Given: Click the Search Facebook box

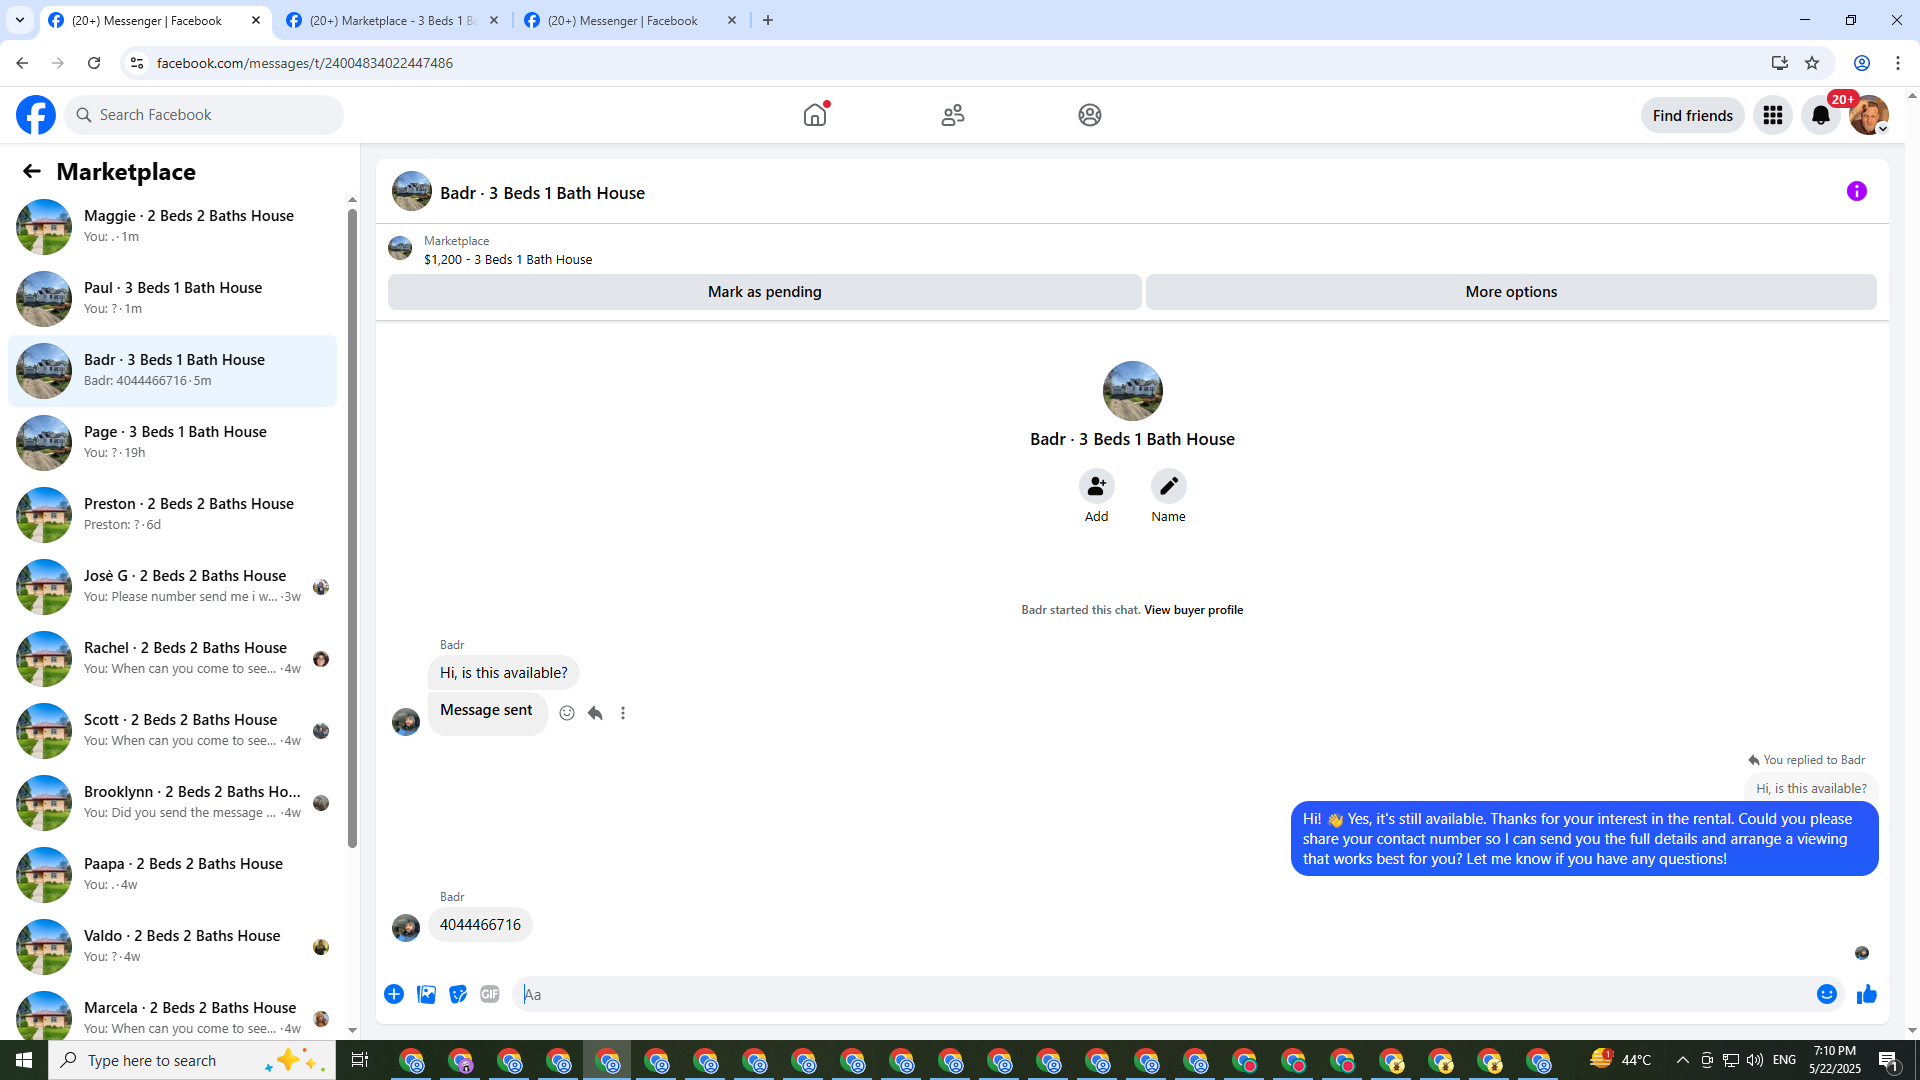Looking at the screenshot, I should pyautogui.click(x=205, y=115).
